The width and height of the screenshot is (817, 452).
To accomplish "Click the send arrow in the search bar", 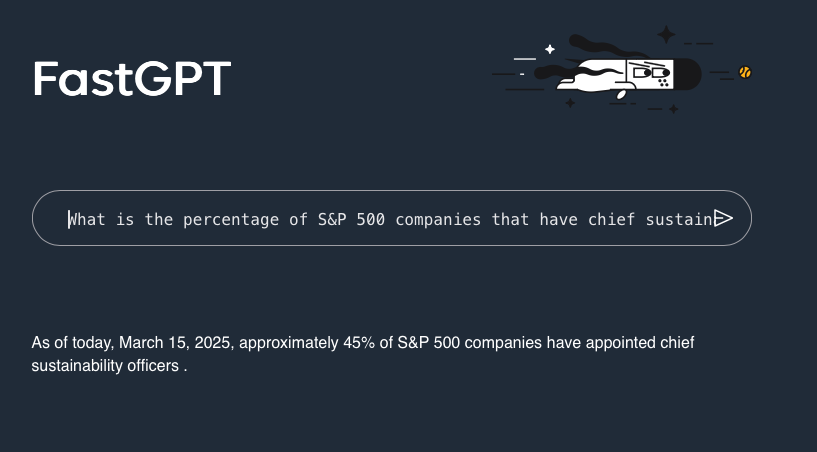I will tap(723, 219).
